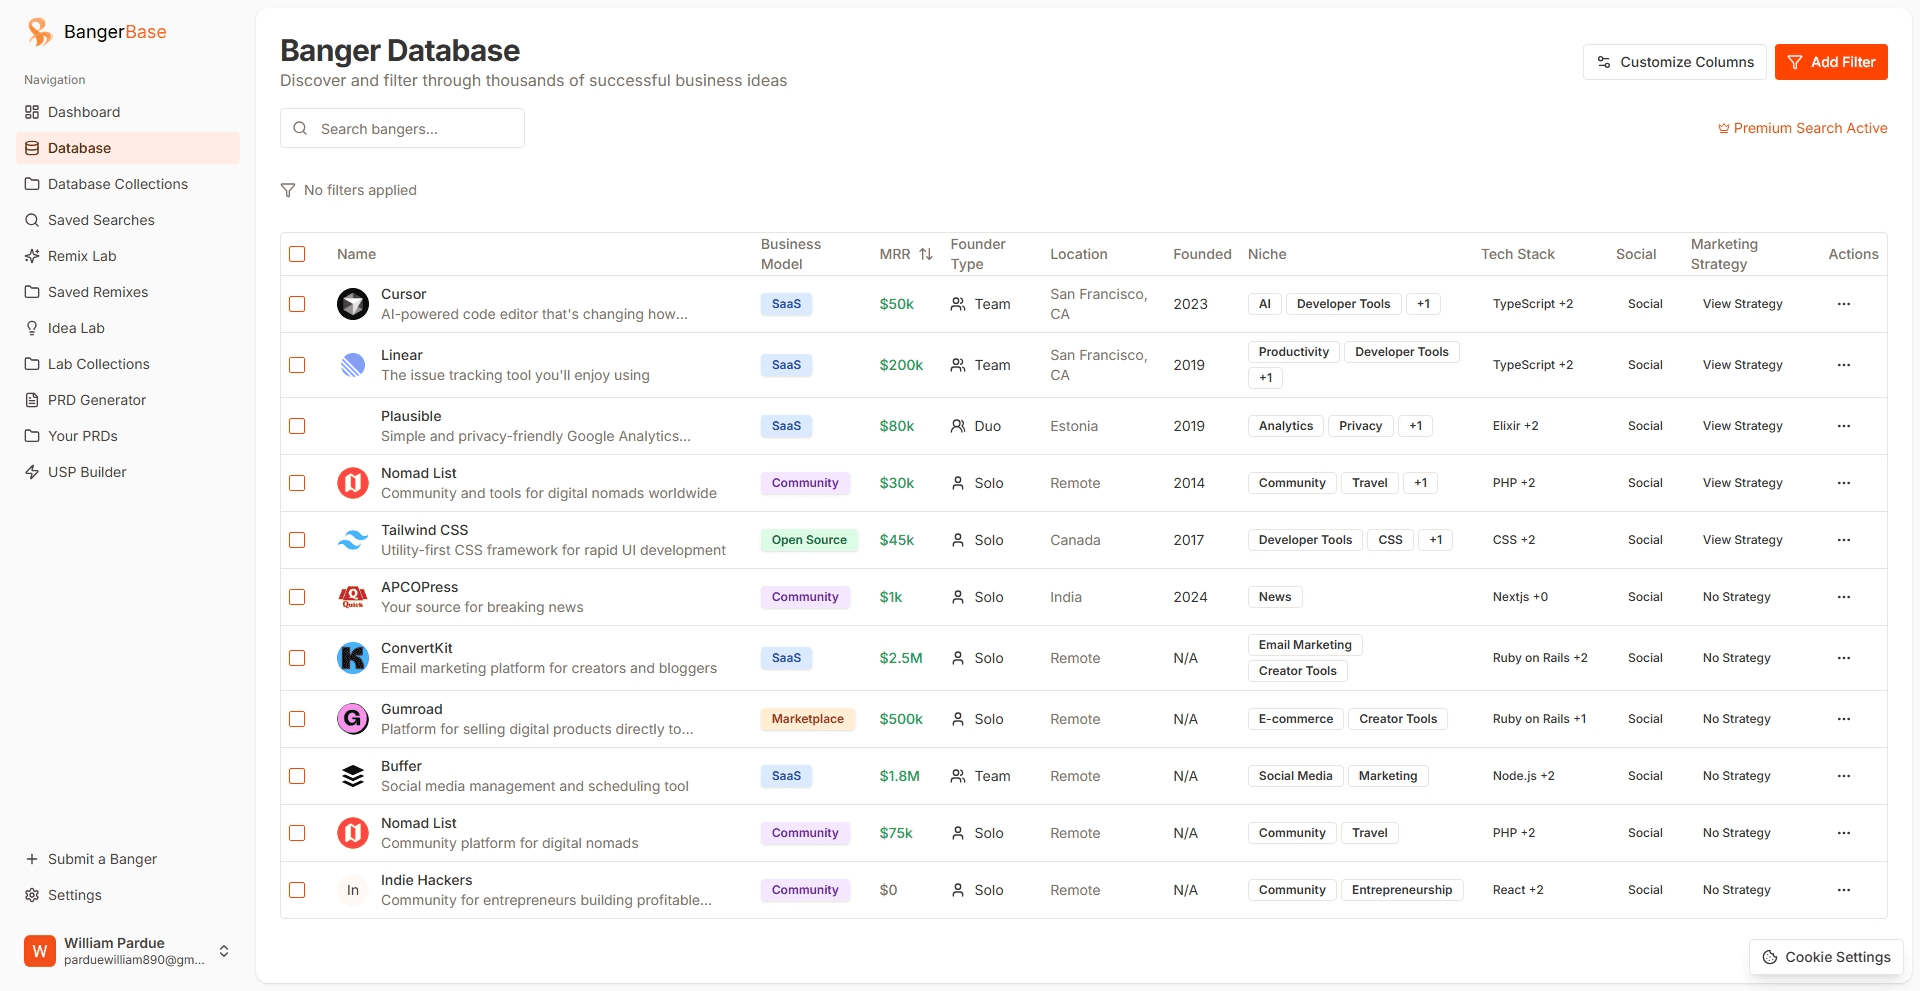Open the actions menu for Buffer row

pyautogui.click(x=1844, y=776)
